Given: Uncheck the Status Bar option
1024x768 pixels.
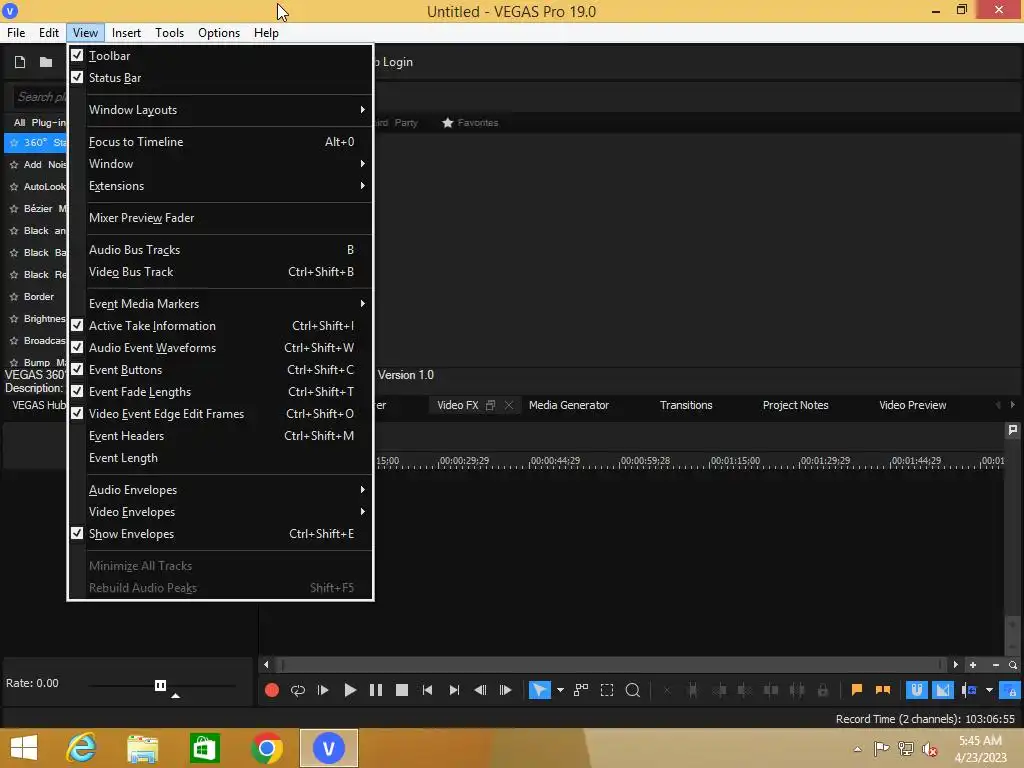Looking at the screenshot, I should [x=221, y=78].
